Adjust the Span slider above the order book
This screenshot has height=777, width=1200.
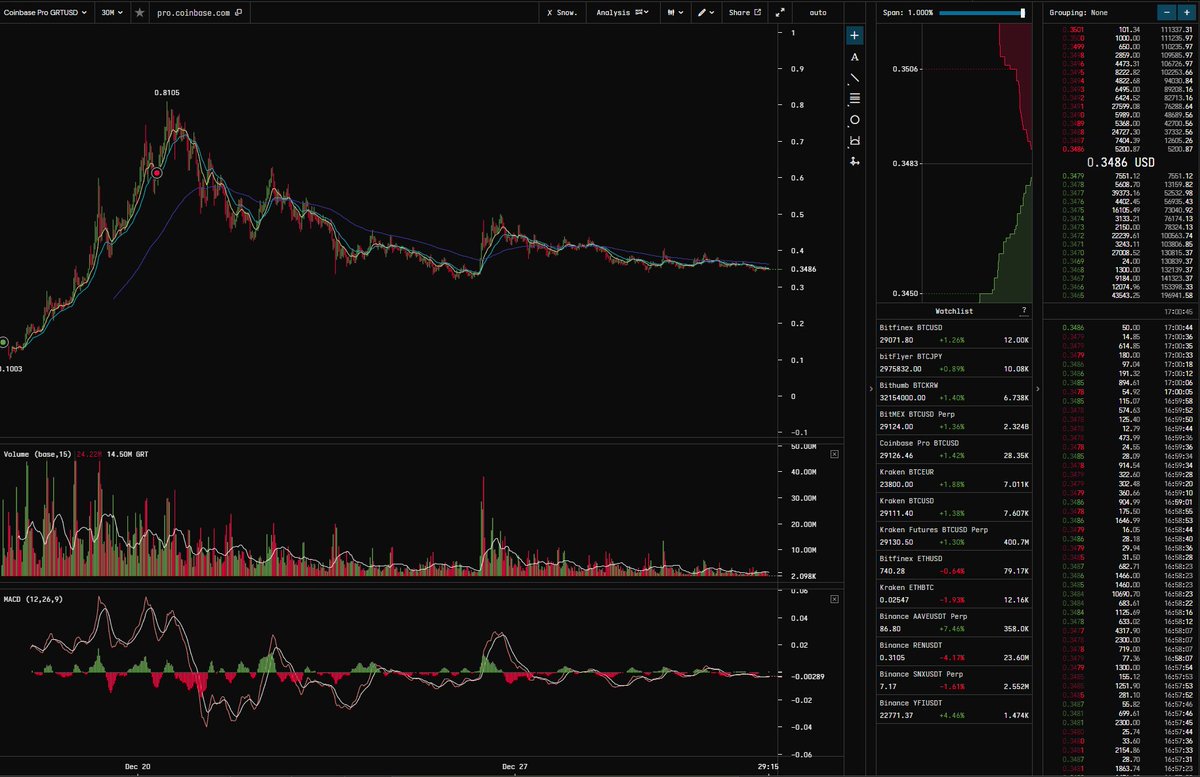pos(1021,13)
